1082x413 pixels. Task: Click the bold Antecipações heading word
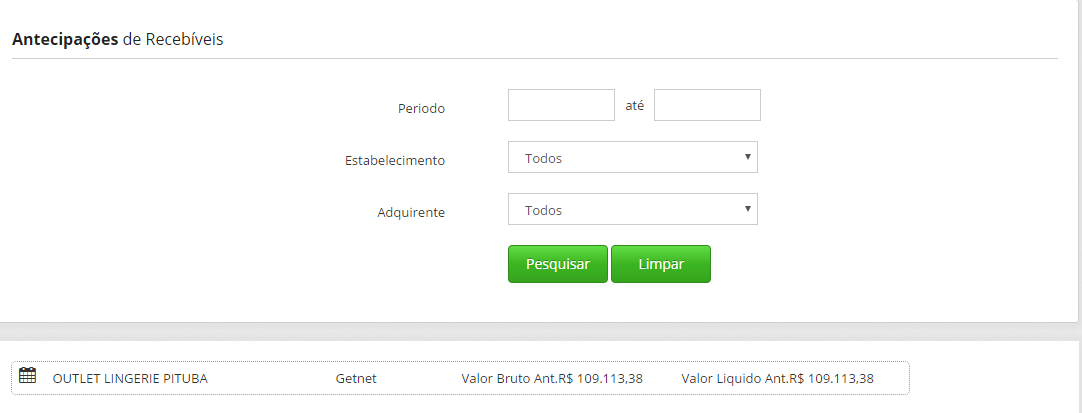(x=65, y=39)
